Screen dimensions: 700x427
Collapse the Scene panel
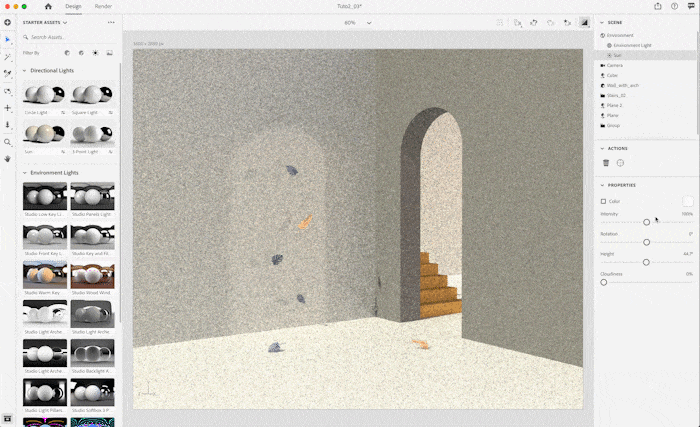pos(601,21)
